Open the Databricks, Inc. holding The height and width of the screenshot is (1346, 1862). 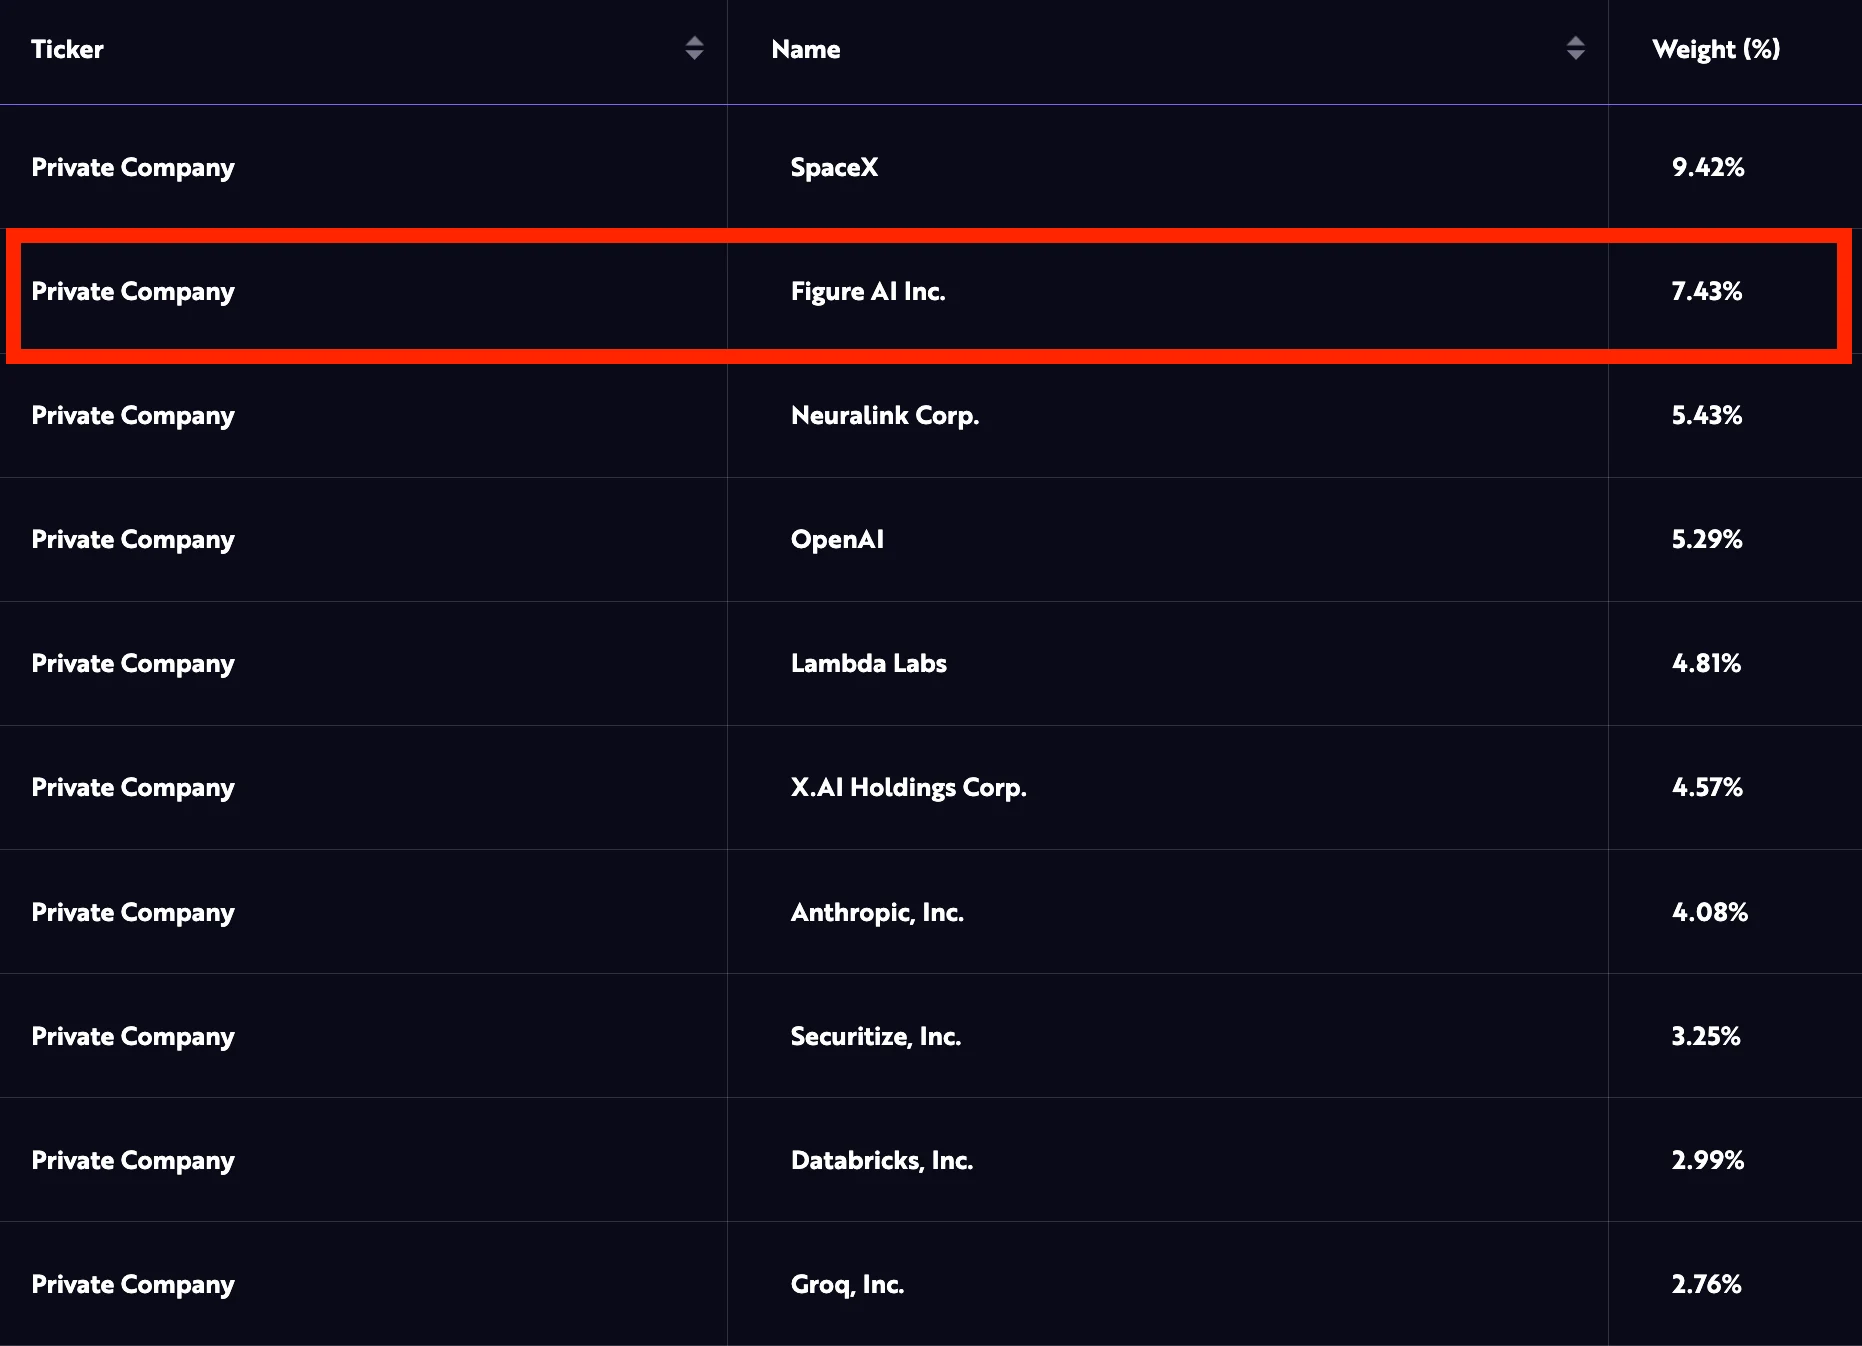coord(881,1160)
